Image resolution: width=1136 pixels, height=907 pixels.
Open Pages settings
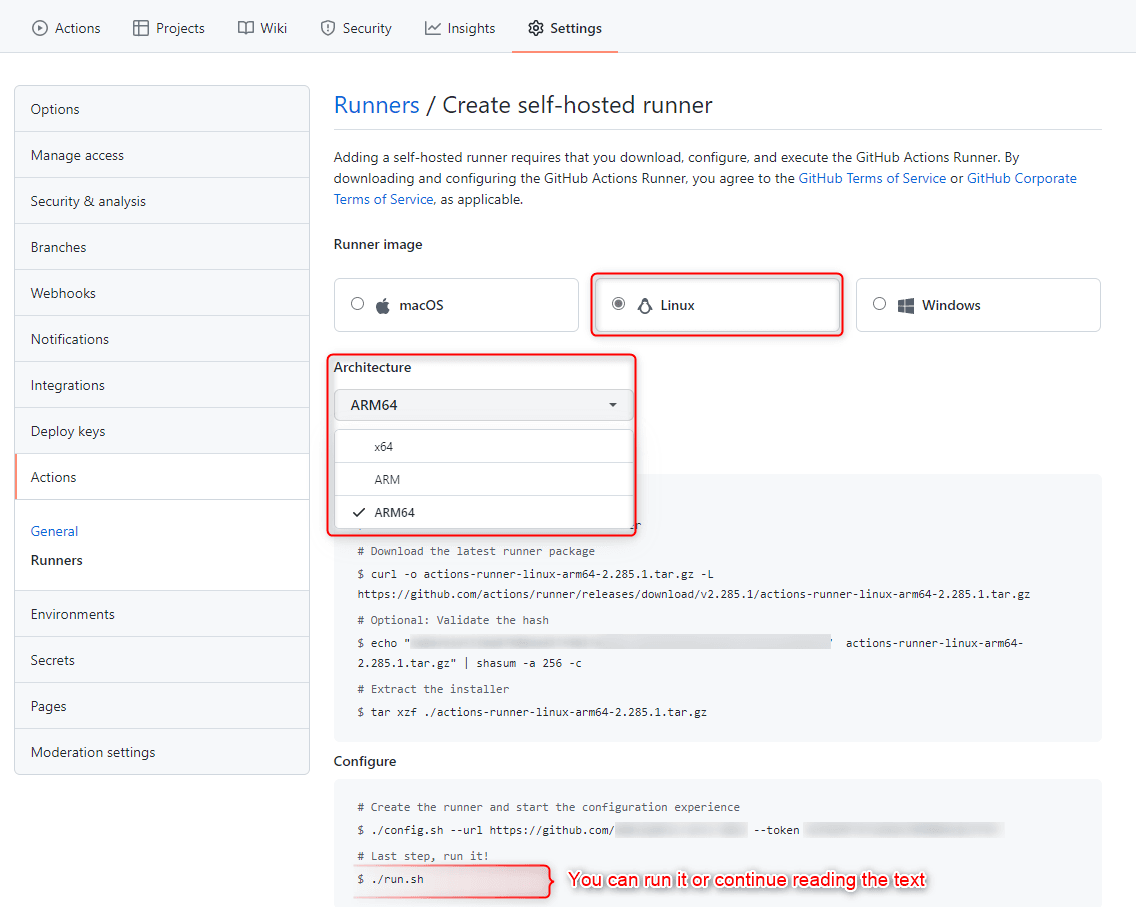pyautogui.click(x=162, y=706)
